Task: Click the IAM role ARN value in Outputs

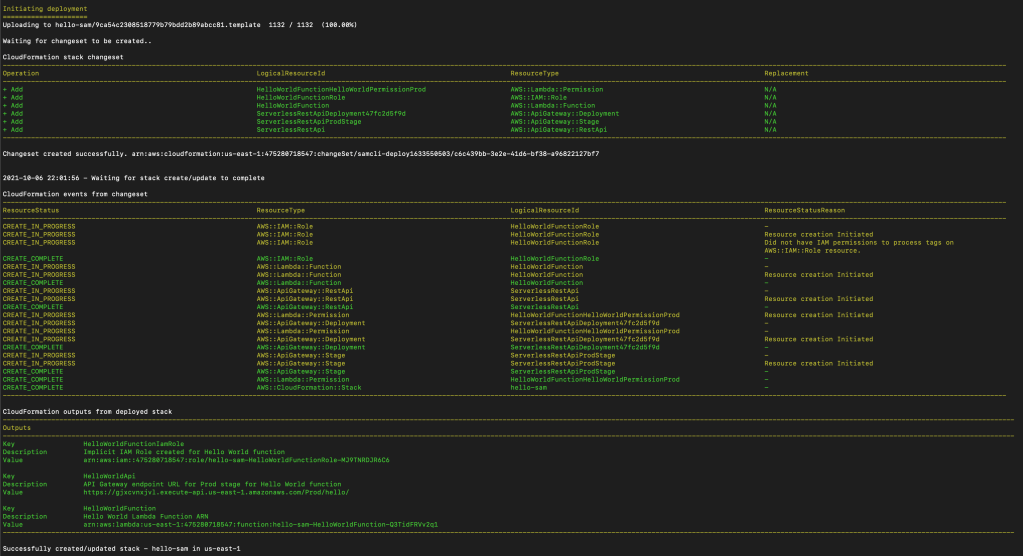Action: click(x=236, y=460)
